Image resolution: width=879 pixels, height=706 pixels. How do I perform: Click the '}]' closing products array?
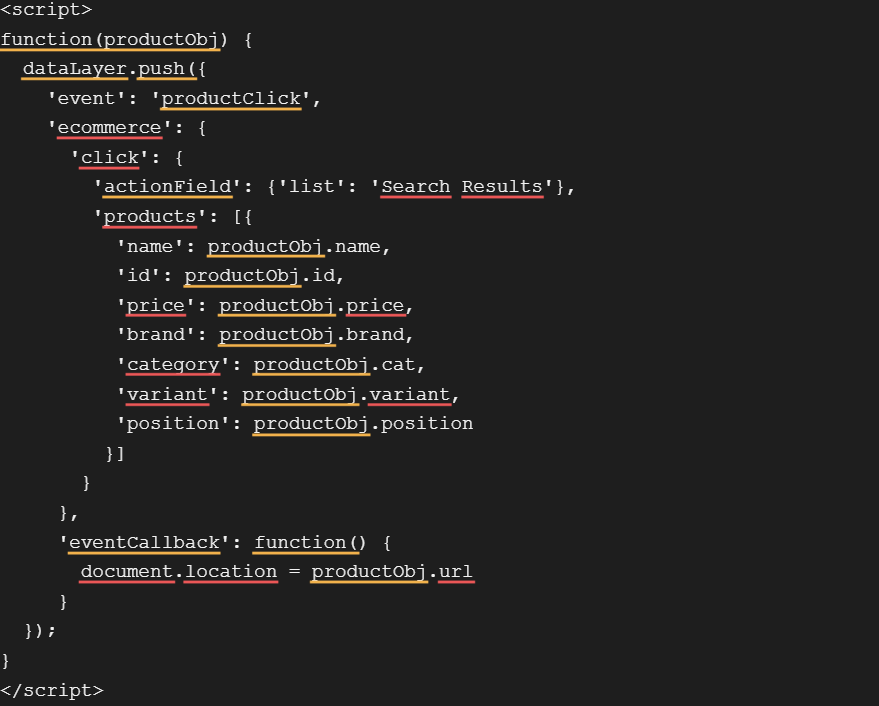tap(115, 454)
